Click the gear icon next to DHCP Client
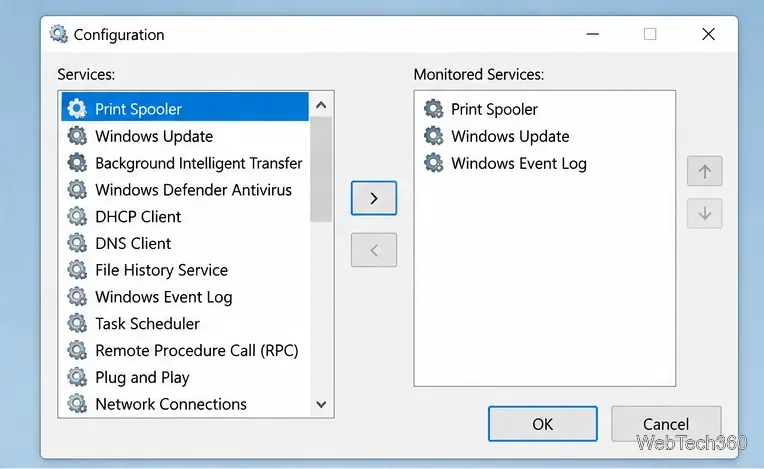This screenshot has height=469, width=764. coord(77,216)
